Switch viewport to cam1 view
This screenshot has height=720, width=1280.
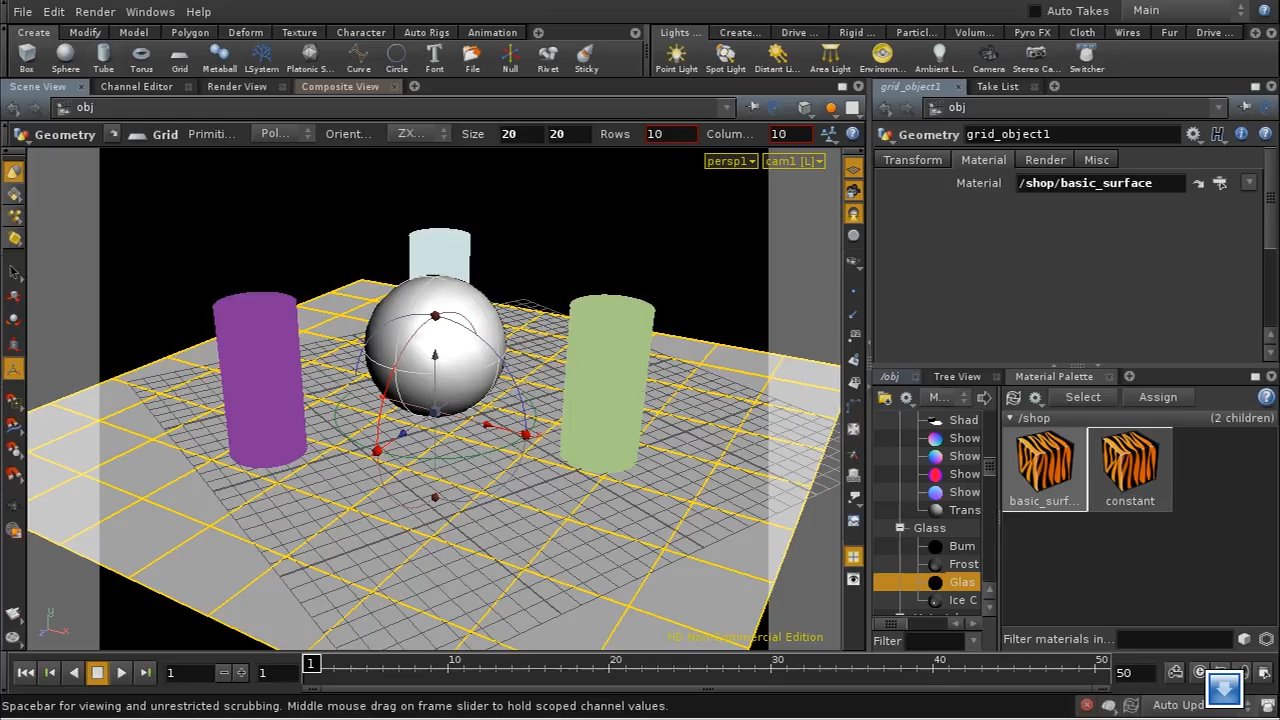click(793, 161)
